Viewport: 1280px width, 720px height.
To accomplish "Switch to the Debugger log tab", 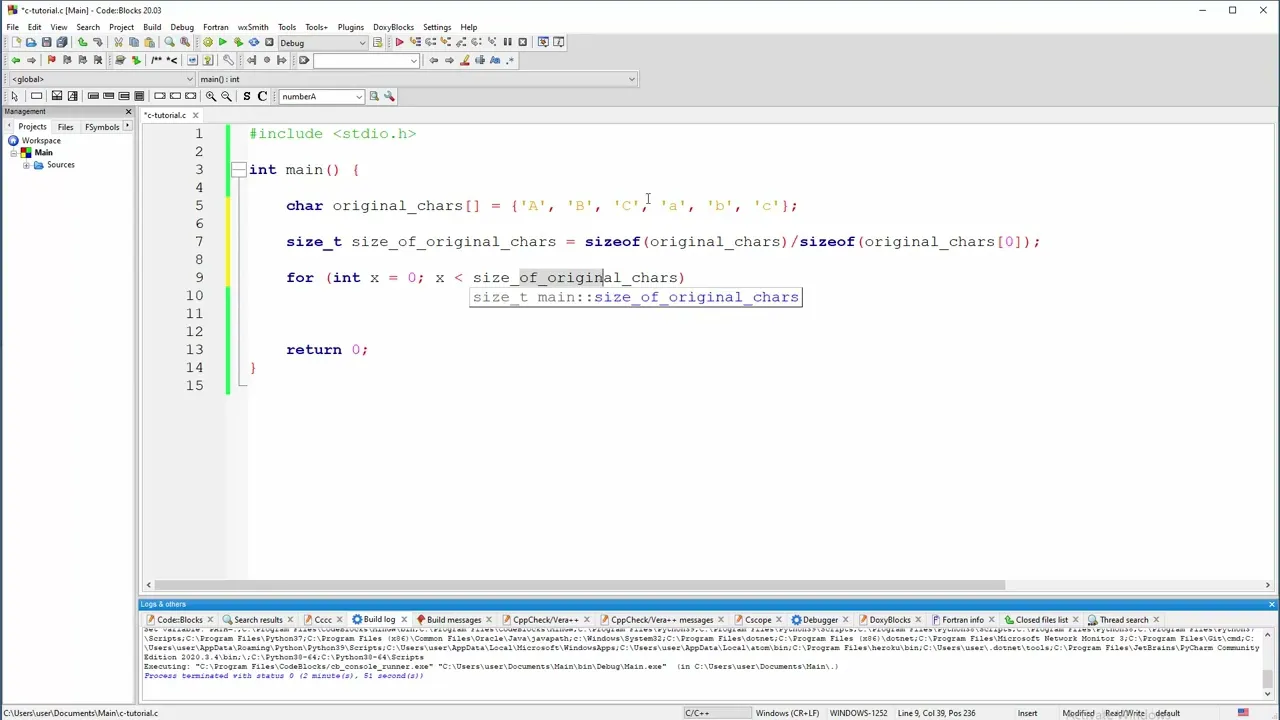I will point(820,620).
